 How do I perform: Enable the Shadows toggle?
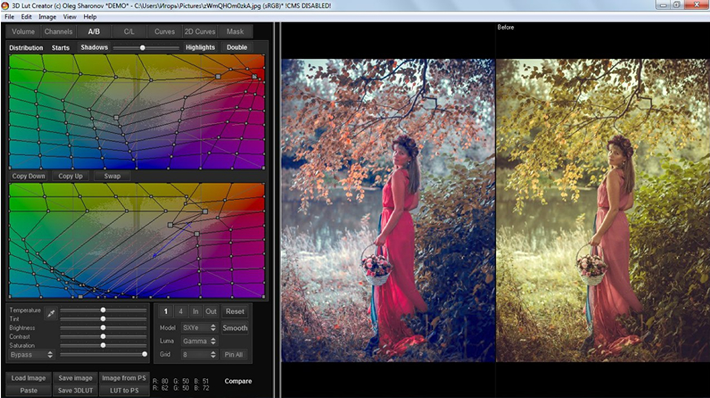(x=94, y=47)
